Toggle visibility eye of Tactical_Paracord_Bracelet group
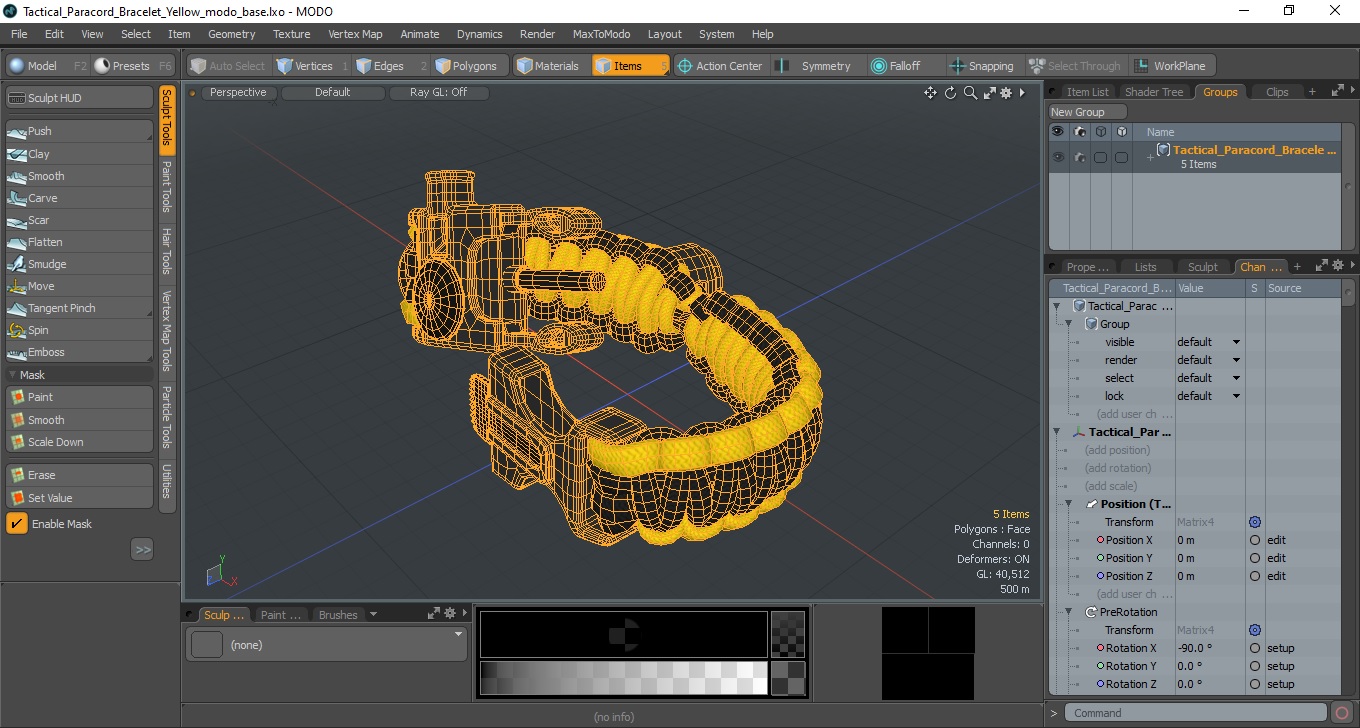The height and width of the screenshot is (728, 1360). [x=1058, y=157]
